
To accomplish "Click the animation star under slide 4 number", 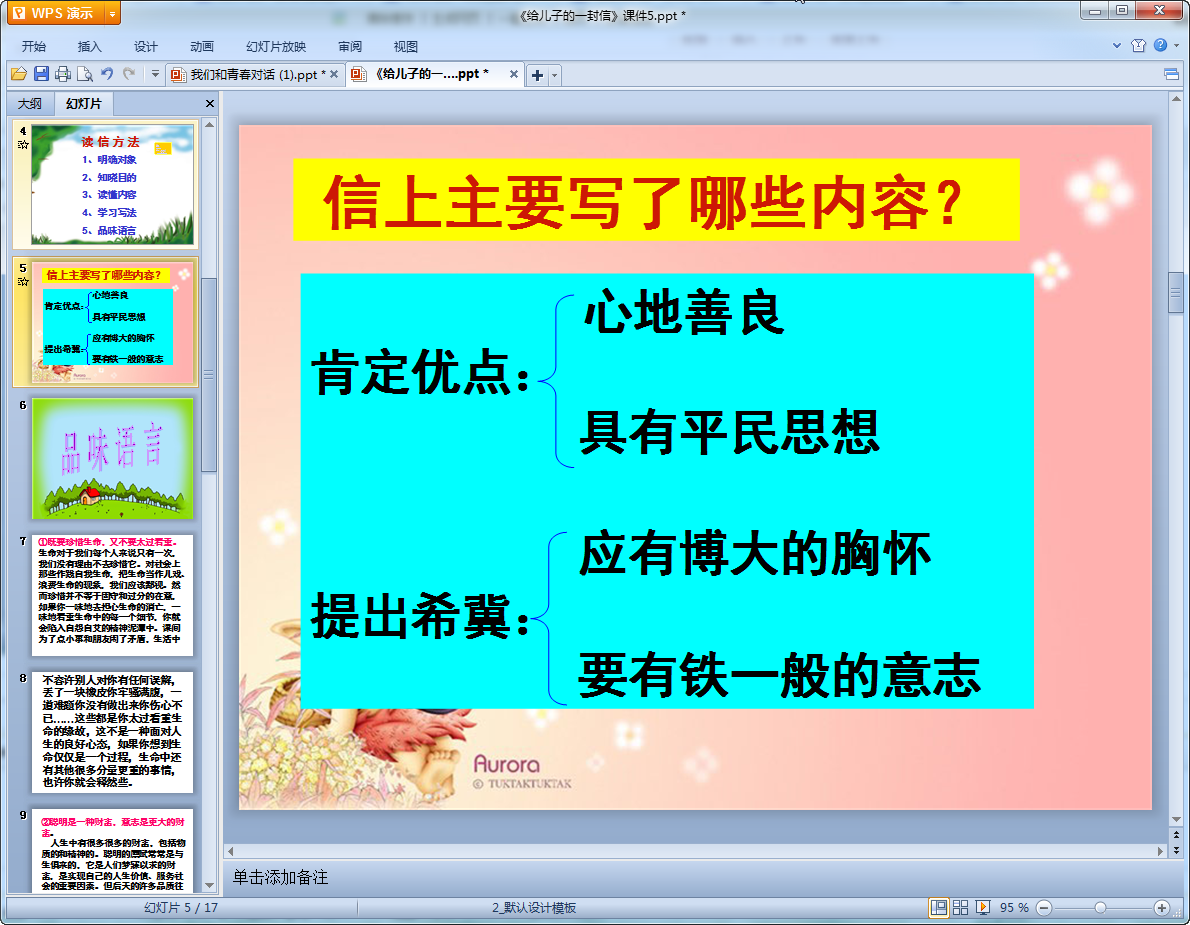I will [24, 145].
